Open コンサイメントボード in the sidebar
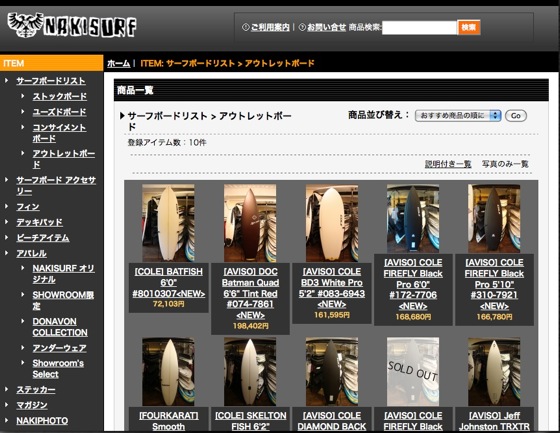560x433 pixels. (x=59, y=133)
